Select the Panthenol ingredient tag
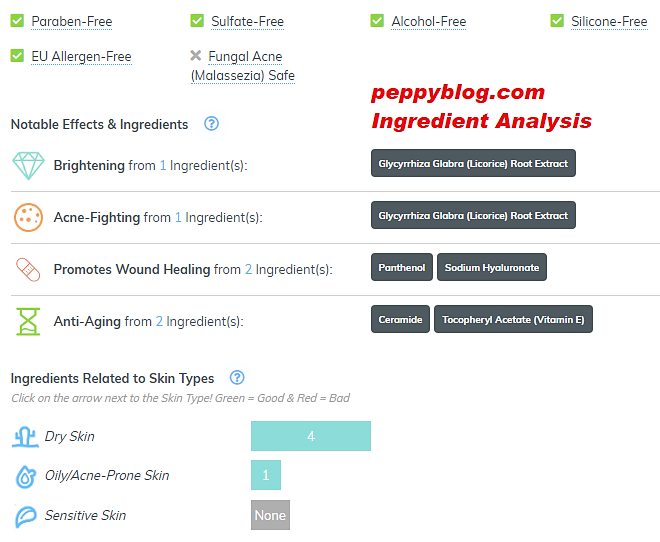The image size is (660, 542). tap(401, 267)
